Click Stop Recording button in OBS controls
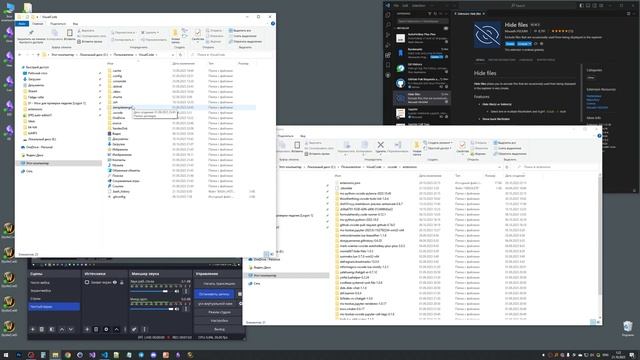Viewport: 640px width, 360px height. [x=214, y=294]
